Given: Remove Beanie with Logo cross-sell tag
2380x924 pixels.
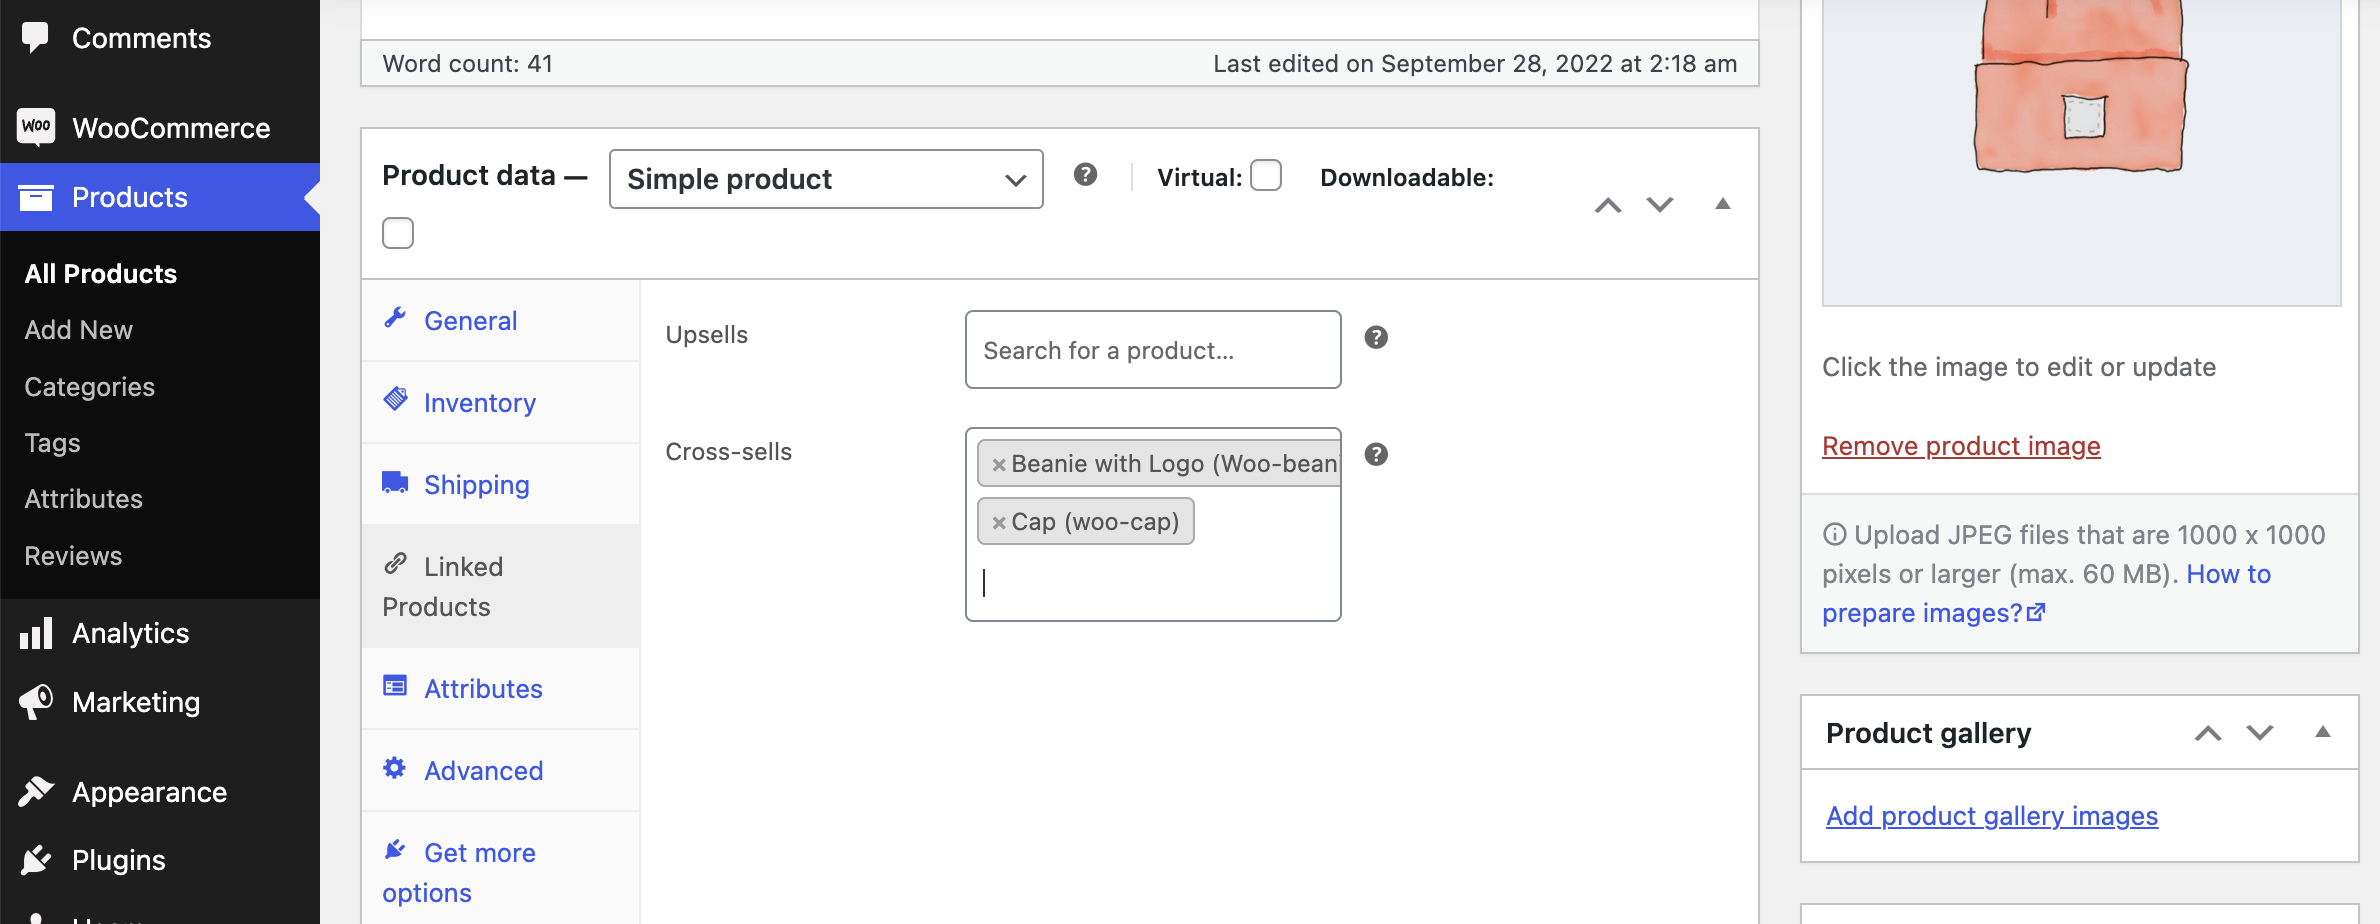Looking at the screenshot, I should pyautogui.click(x=998, y=465).
